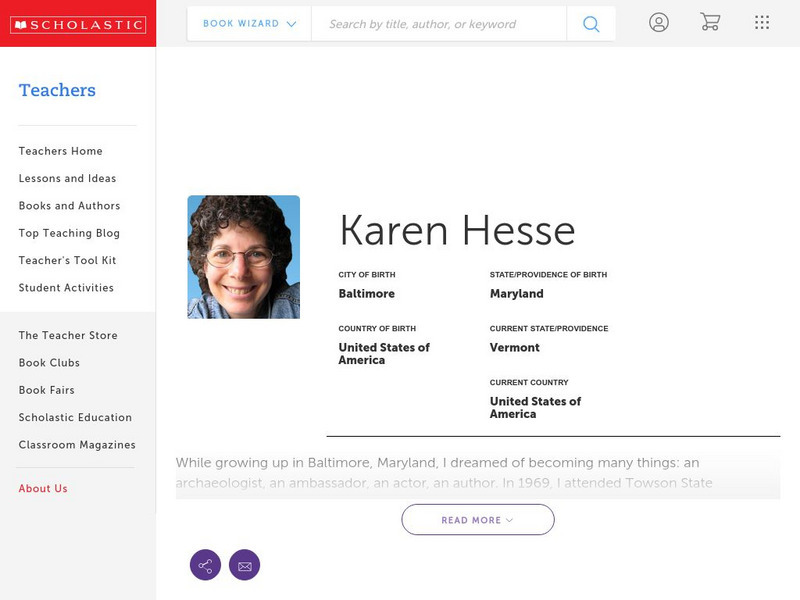Navigate to Books and Authors

pyautogui.click(x=69, y=206)
